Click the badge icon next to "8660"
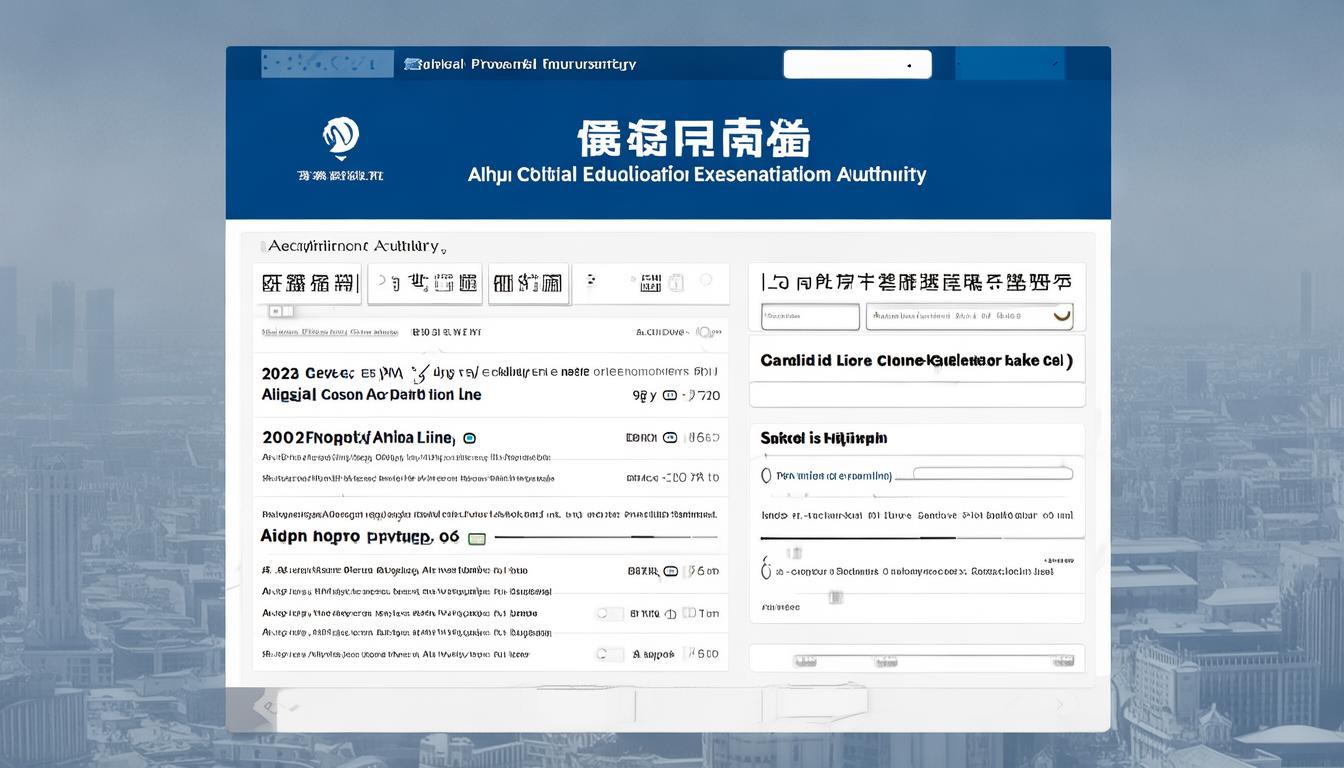 670,438
